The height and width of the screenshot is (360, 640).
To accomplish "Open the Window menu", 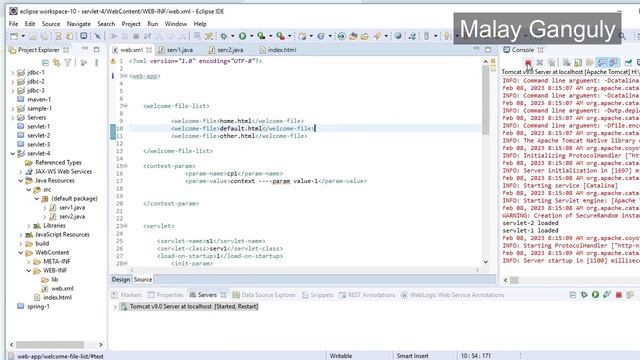I will [176, 24].
